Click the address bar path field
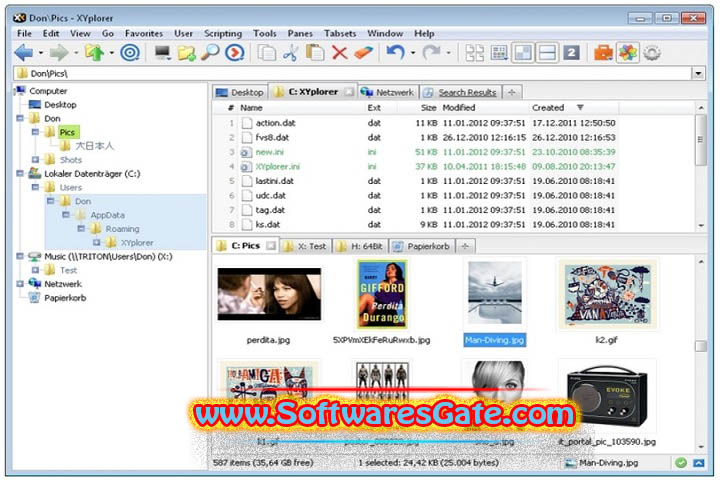The image size is (720, 480). point(354,73)
